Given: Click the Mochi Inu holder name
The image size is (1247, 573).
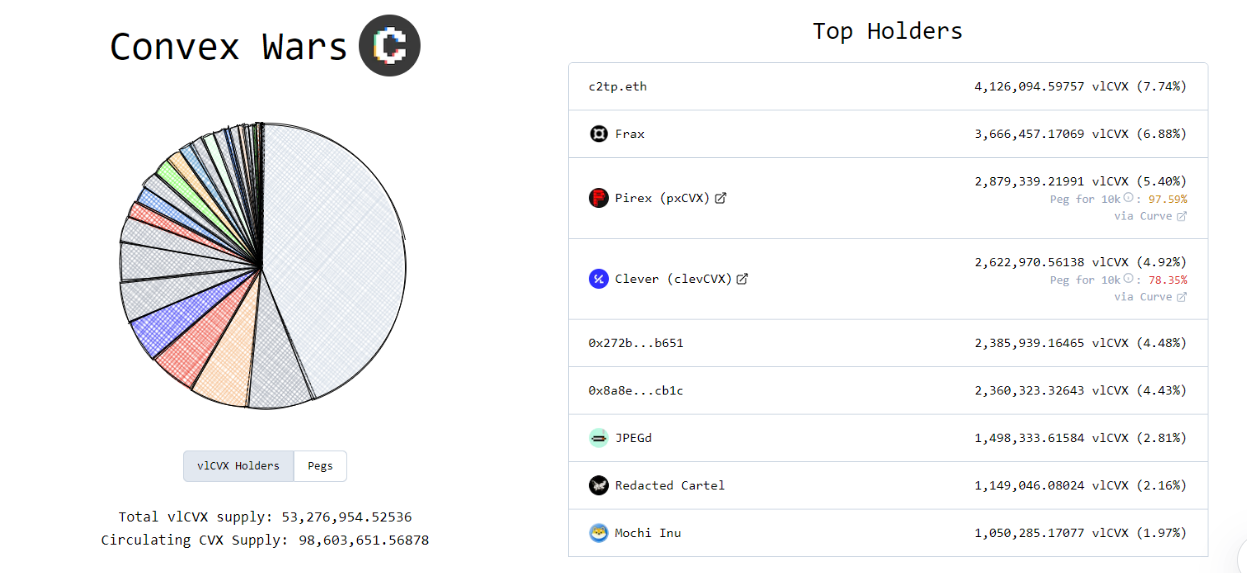Looking at the screenshot, I should point(648,533).
